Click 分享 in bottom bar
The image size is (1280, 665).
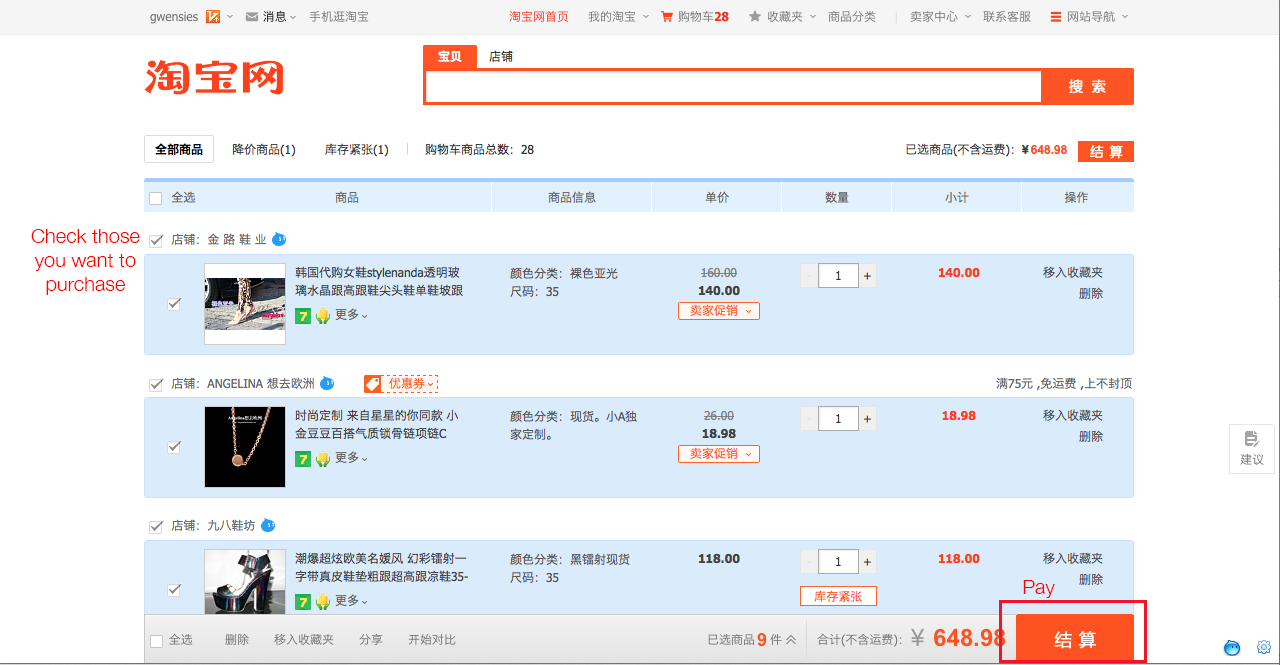click(x=371, y=640)
